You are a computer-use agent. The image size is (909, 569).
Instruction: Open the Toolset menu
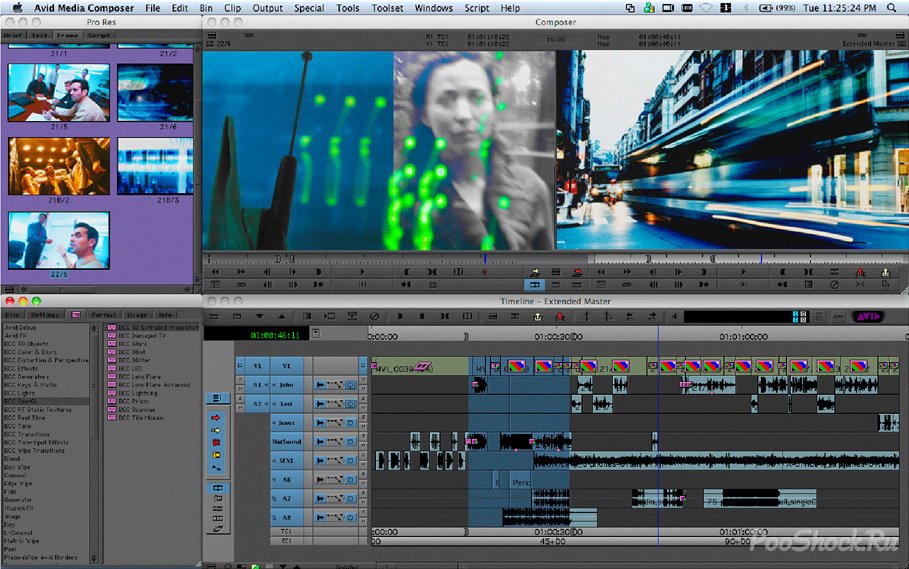[387, 8]
